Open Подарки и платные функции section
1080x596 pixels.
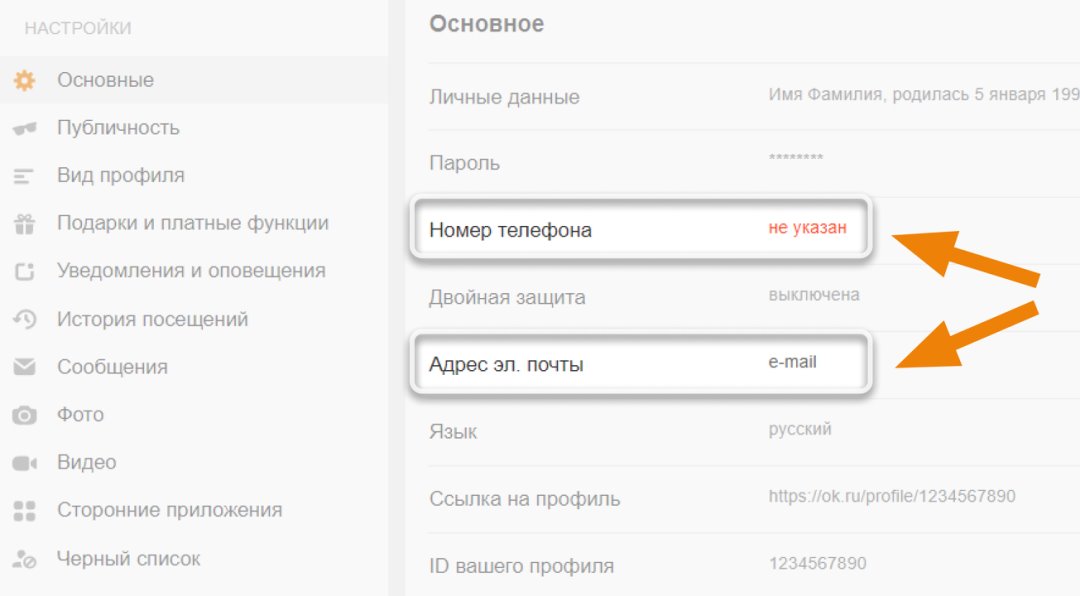pos(192,223)
